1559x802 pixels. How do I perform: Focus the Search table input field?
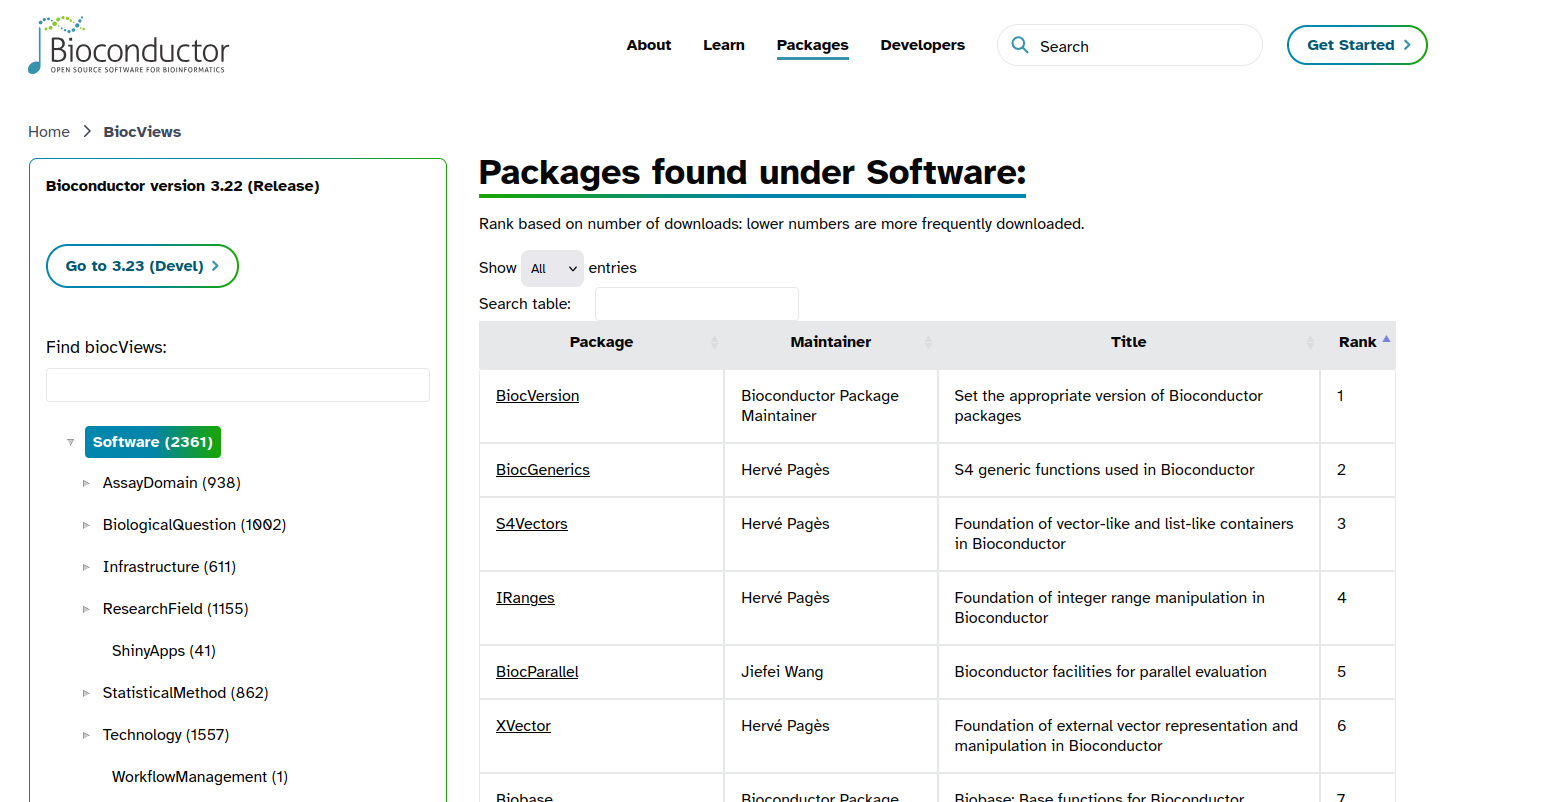[696, 304]
